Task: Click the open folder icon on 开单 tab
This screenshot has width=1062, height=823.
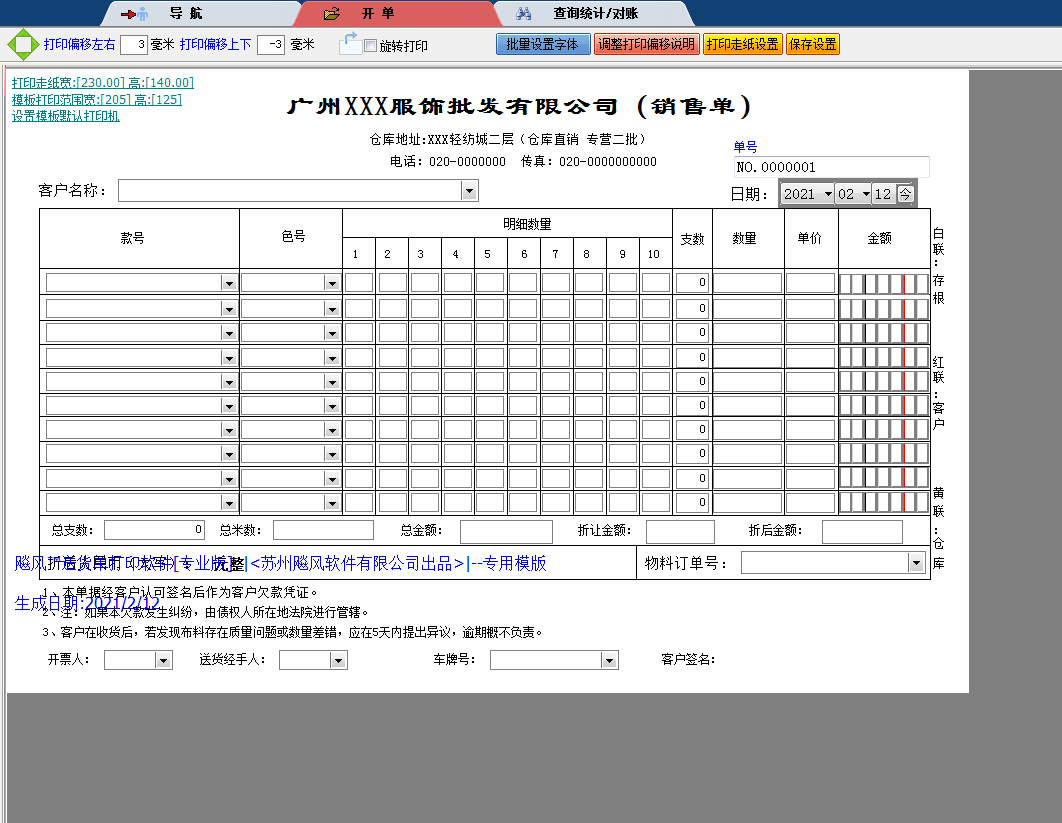Action: [x=333, y=14]
